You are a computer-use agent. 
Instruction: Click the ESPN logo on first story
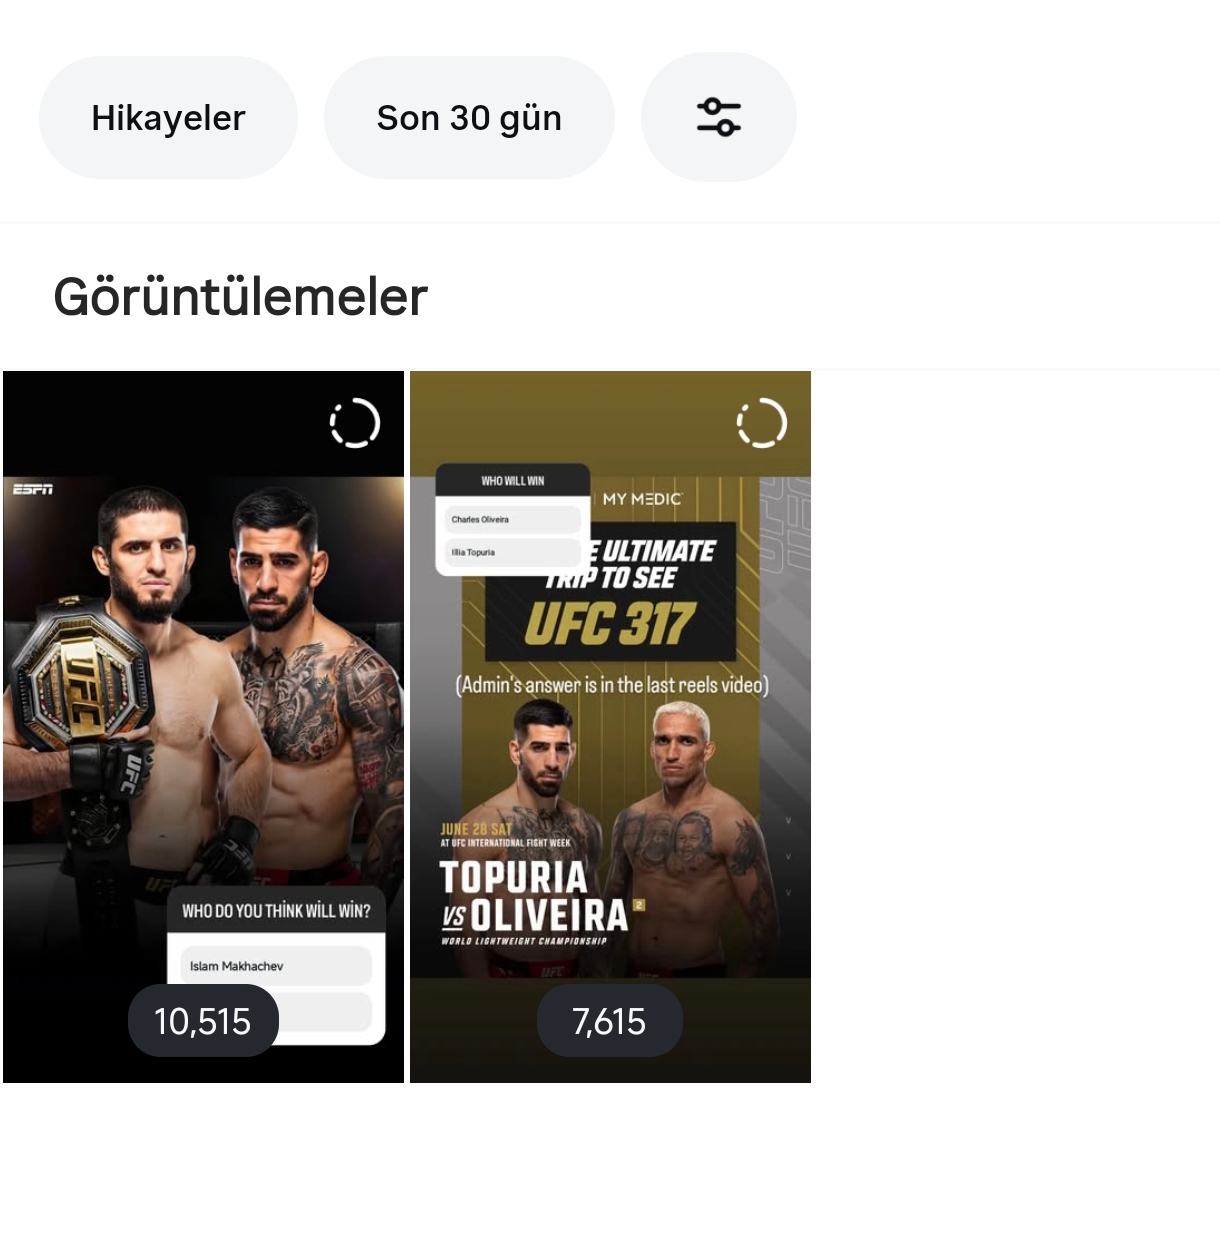33,489
